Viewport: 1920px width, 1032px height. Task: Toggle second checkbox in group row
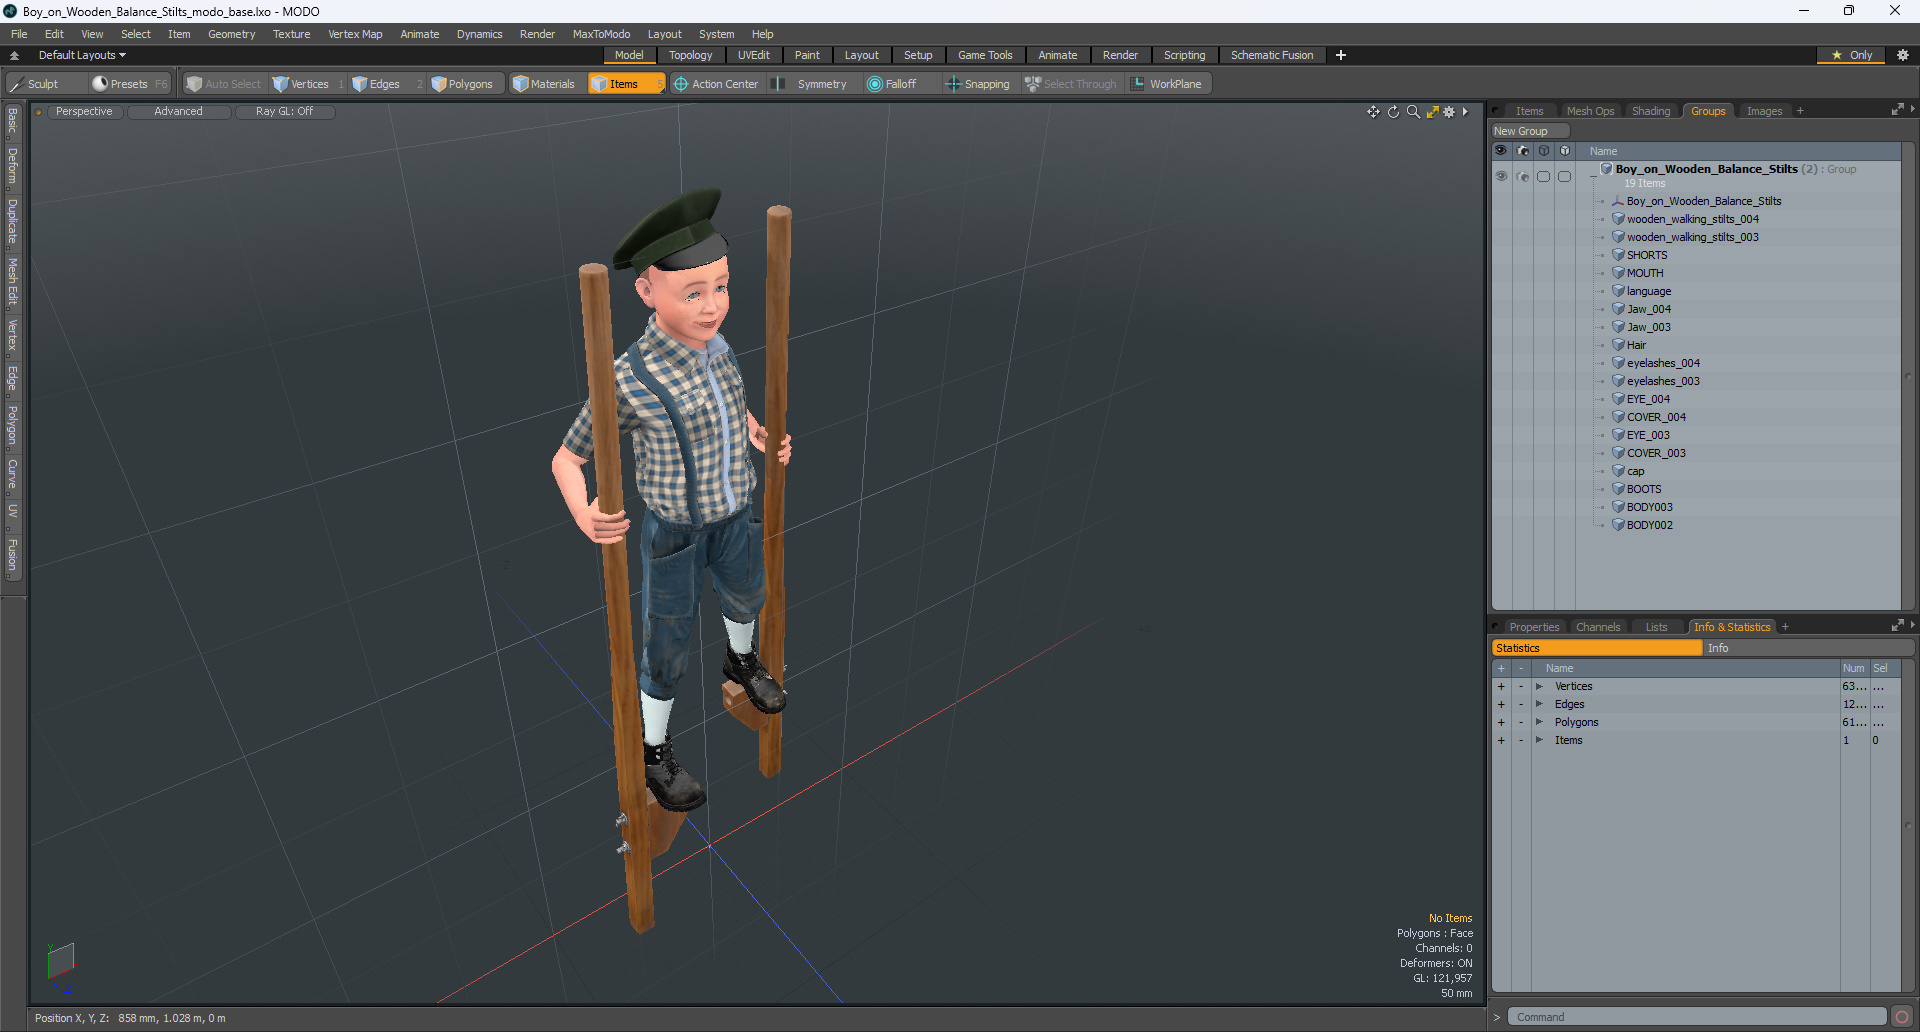(x=1565, y=176)
